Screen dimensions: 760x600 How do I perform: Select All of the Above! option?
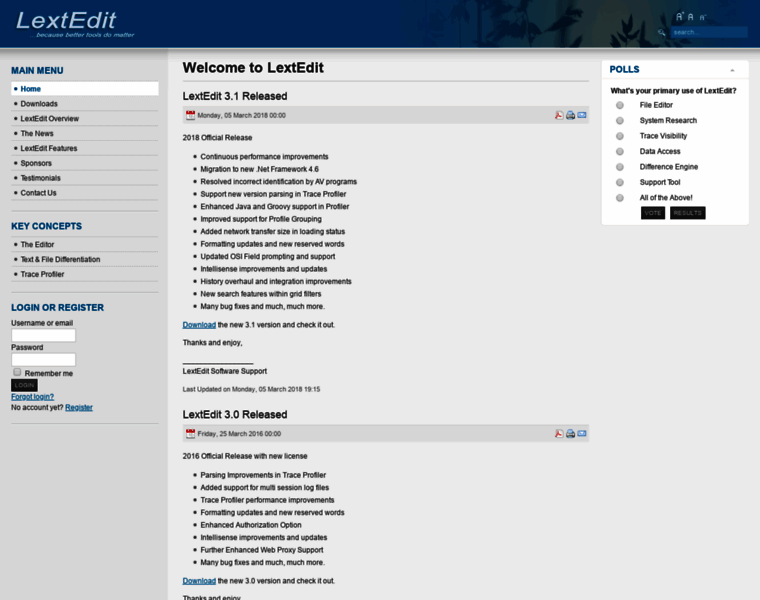(x=619, y=198)
